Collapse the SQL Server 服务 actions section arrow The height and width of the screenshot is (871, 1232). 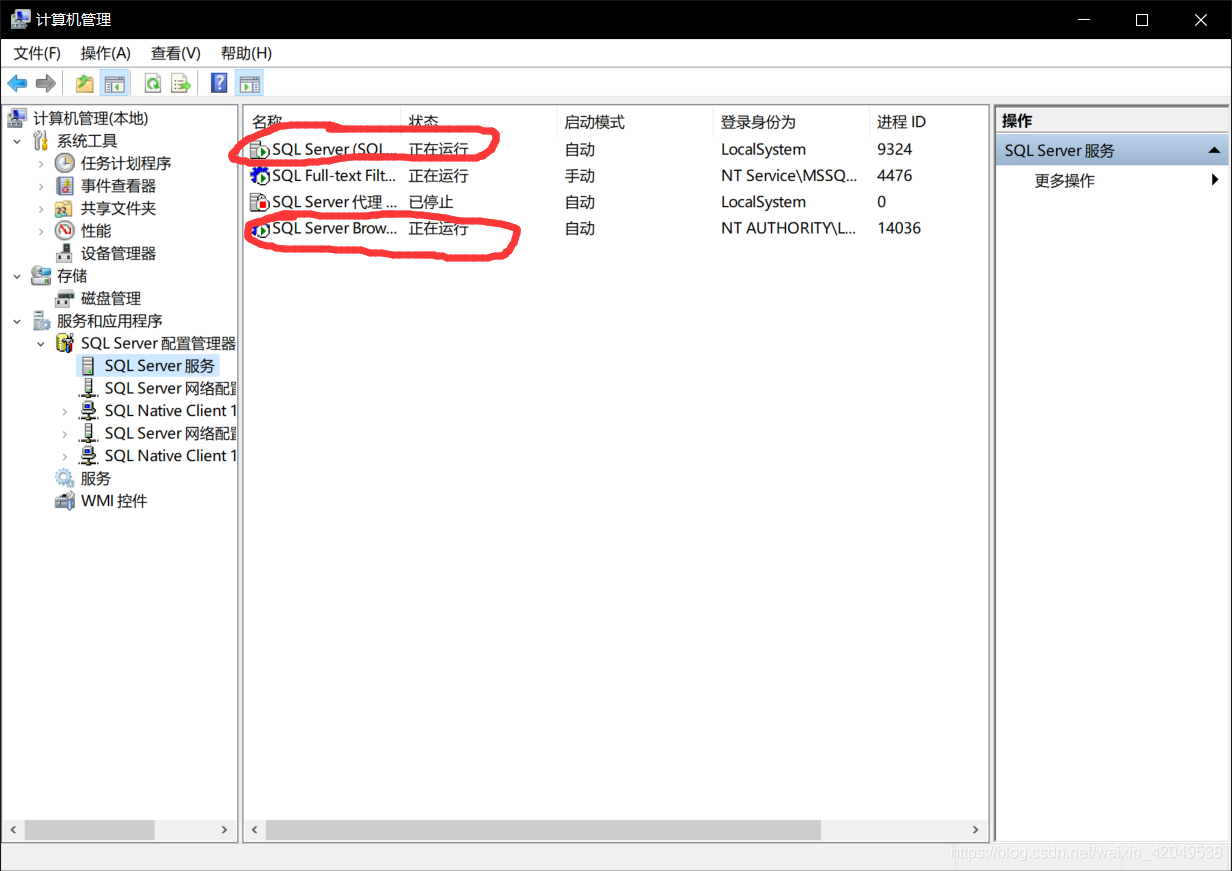(x=1214, y=150)
